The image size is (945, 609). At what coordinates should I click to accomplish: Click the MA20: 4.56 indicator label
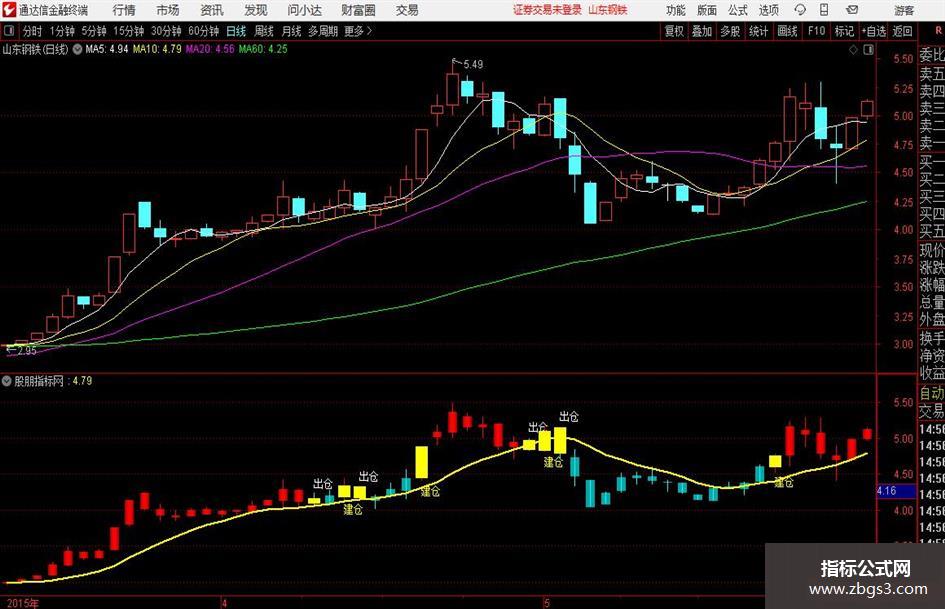pos(210,49)
